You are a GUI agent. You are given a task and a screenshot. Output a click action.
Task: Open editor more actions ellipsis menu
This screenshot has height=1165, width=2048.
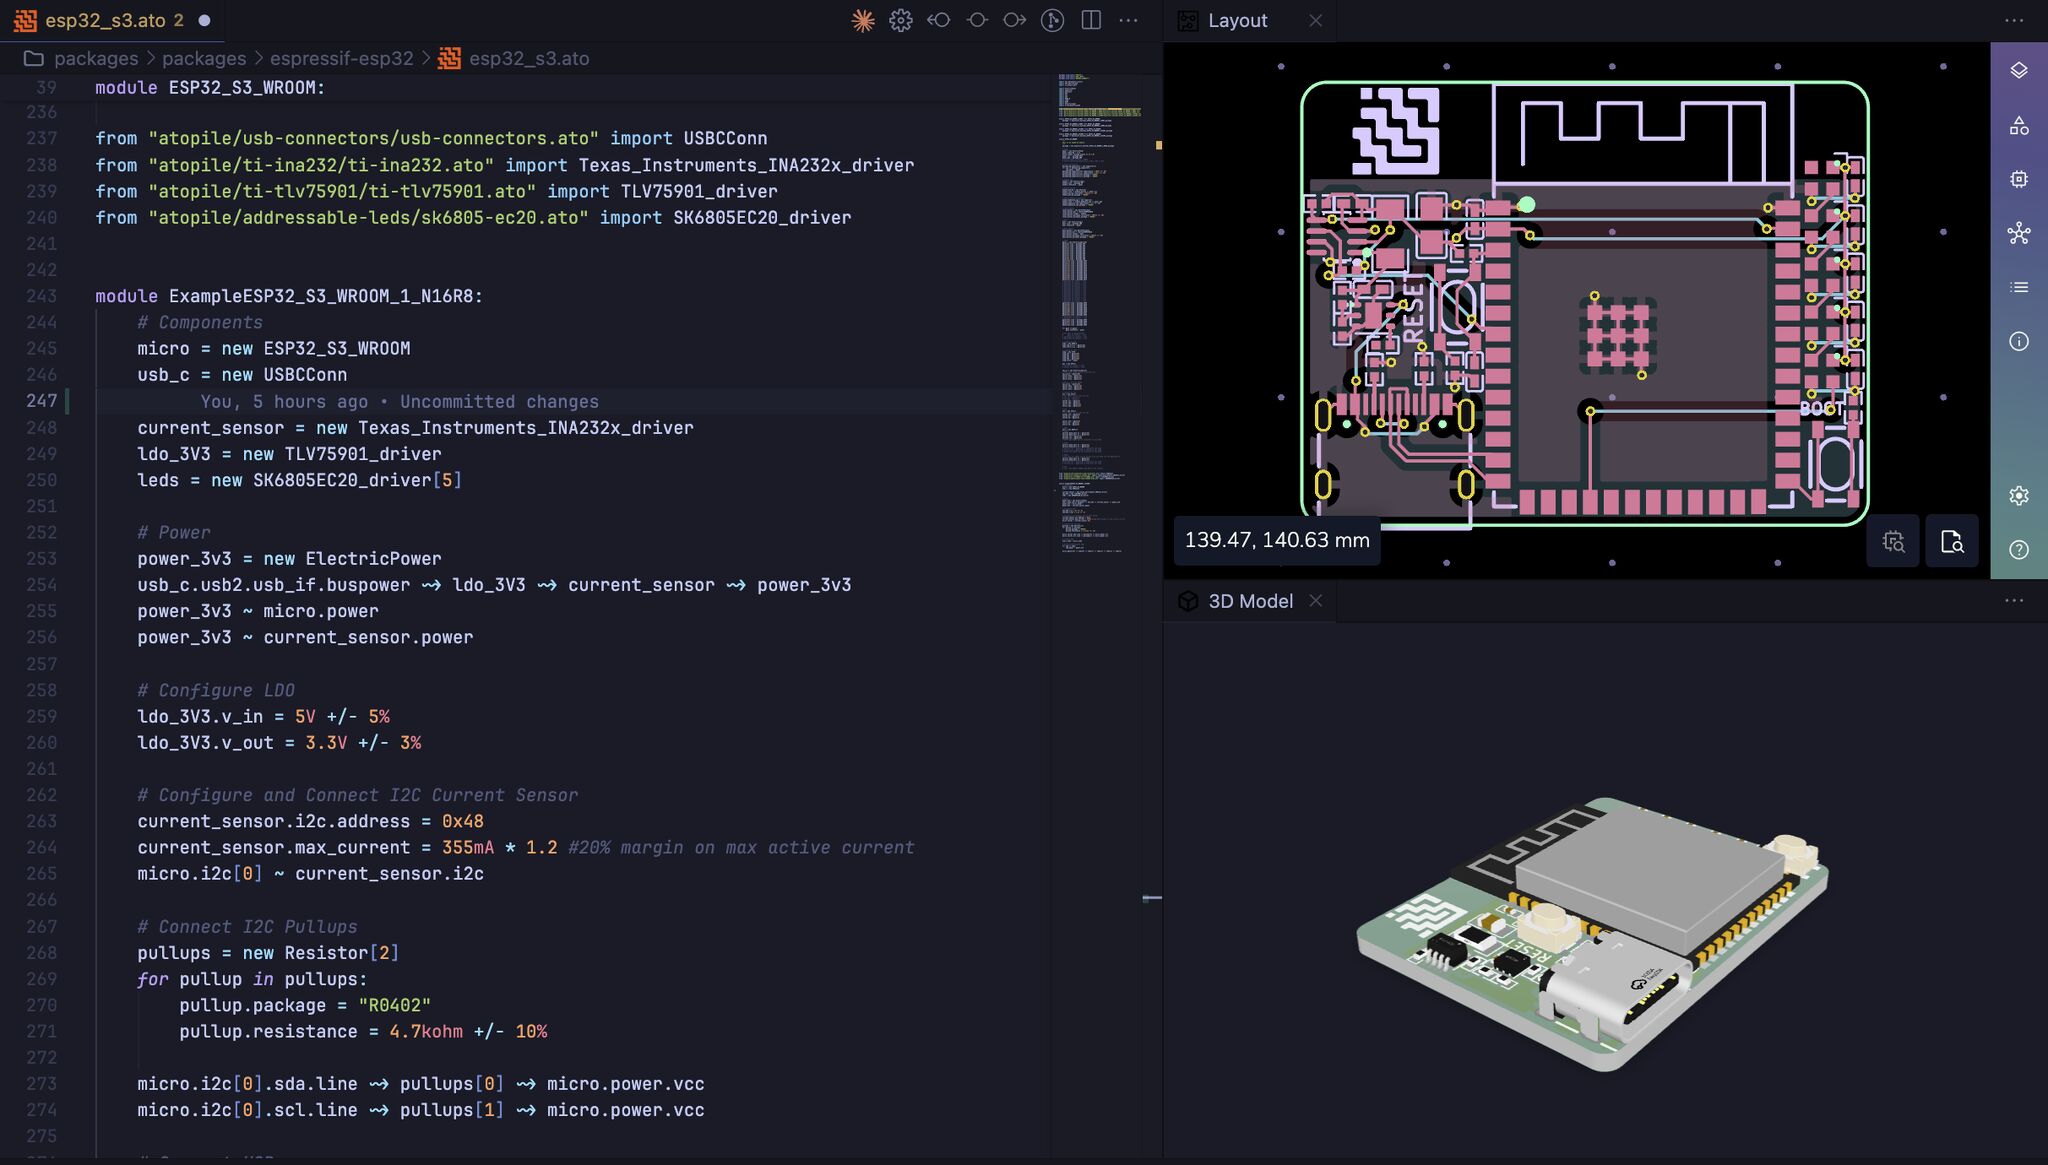pyautogui.click(x=1128, y=20)
